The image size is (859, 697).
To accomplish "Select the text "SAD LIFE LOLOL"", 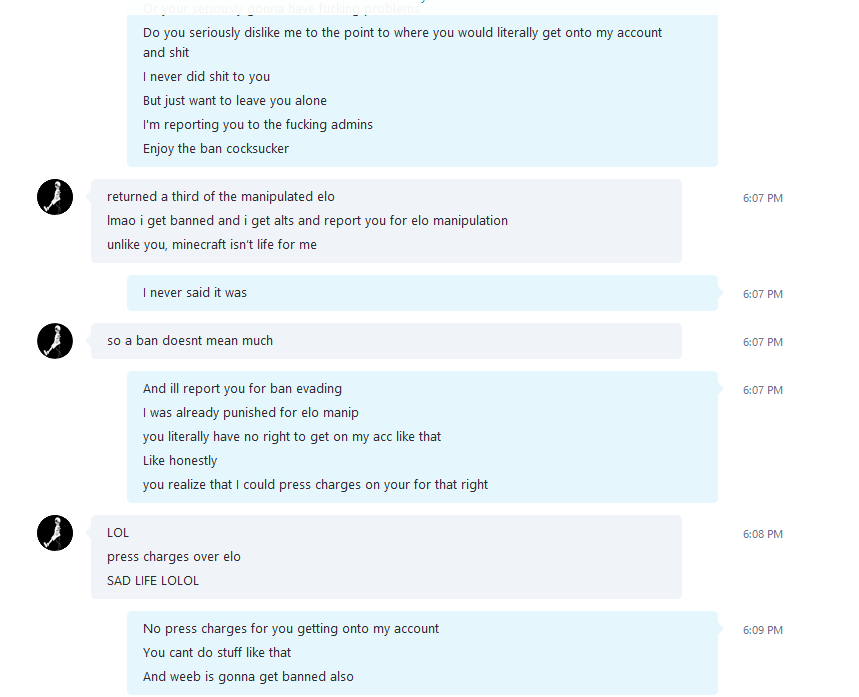I will (x=153, y=581).
